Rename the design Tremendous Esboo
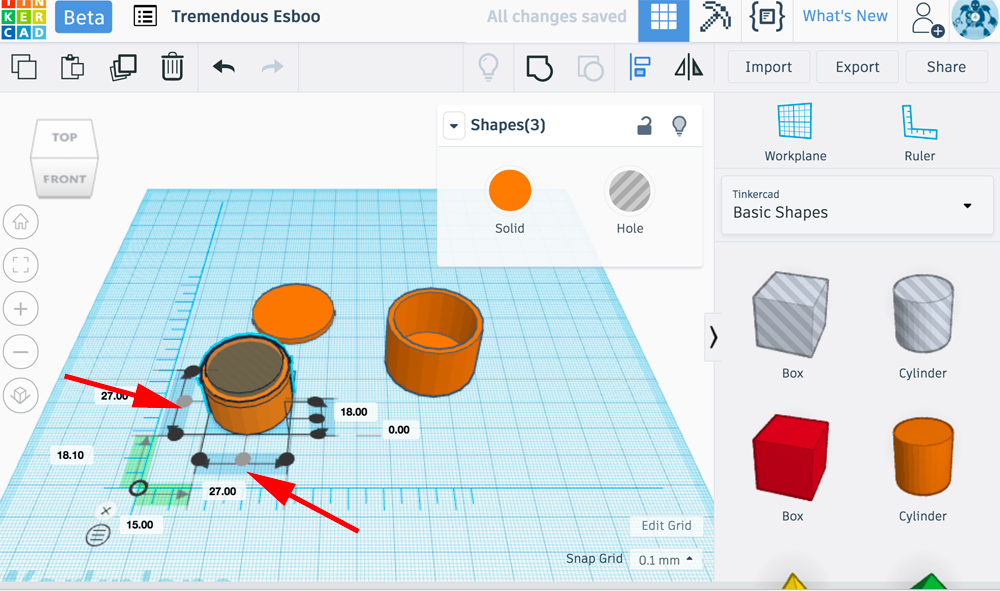 point(246,17)
